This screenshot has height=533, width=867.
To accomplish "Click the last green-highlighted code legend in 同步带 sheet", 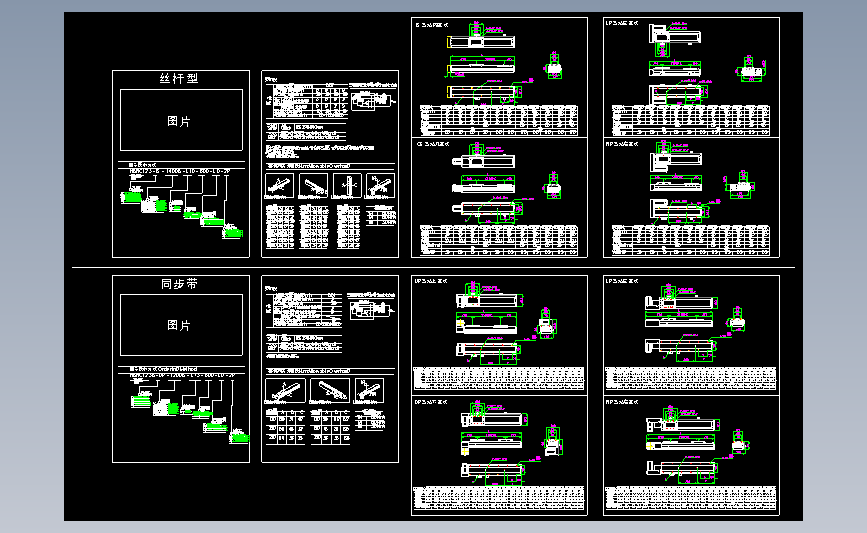I will [239, 437].
